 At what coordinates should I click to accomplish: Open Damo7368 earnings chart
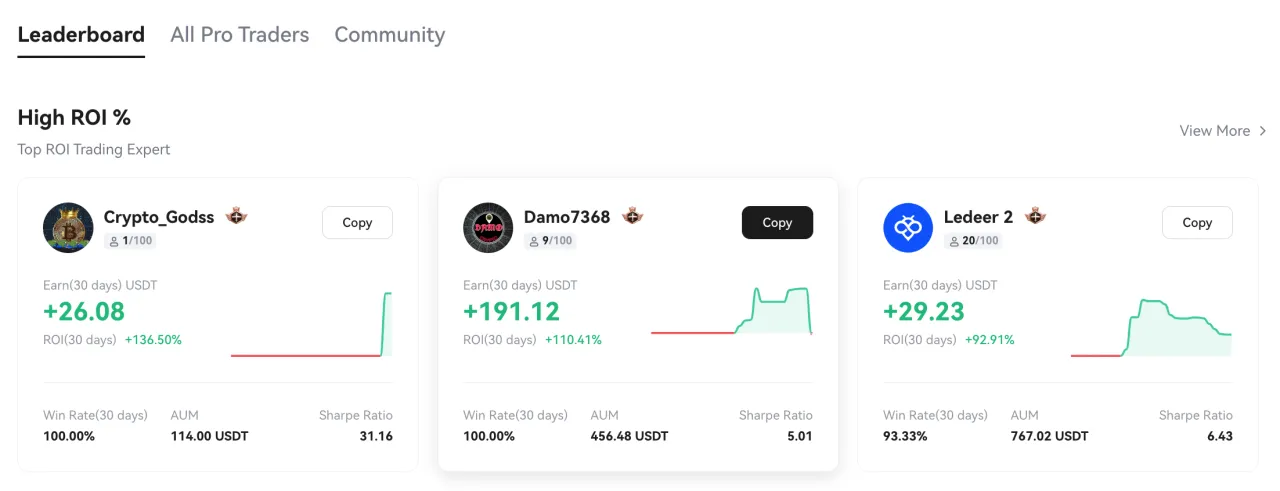point(731,312)
